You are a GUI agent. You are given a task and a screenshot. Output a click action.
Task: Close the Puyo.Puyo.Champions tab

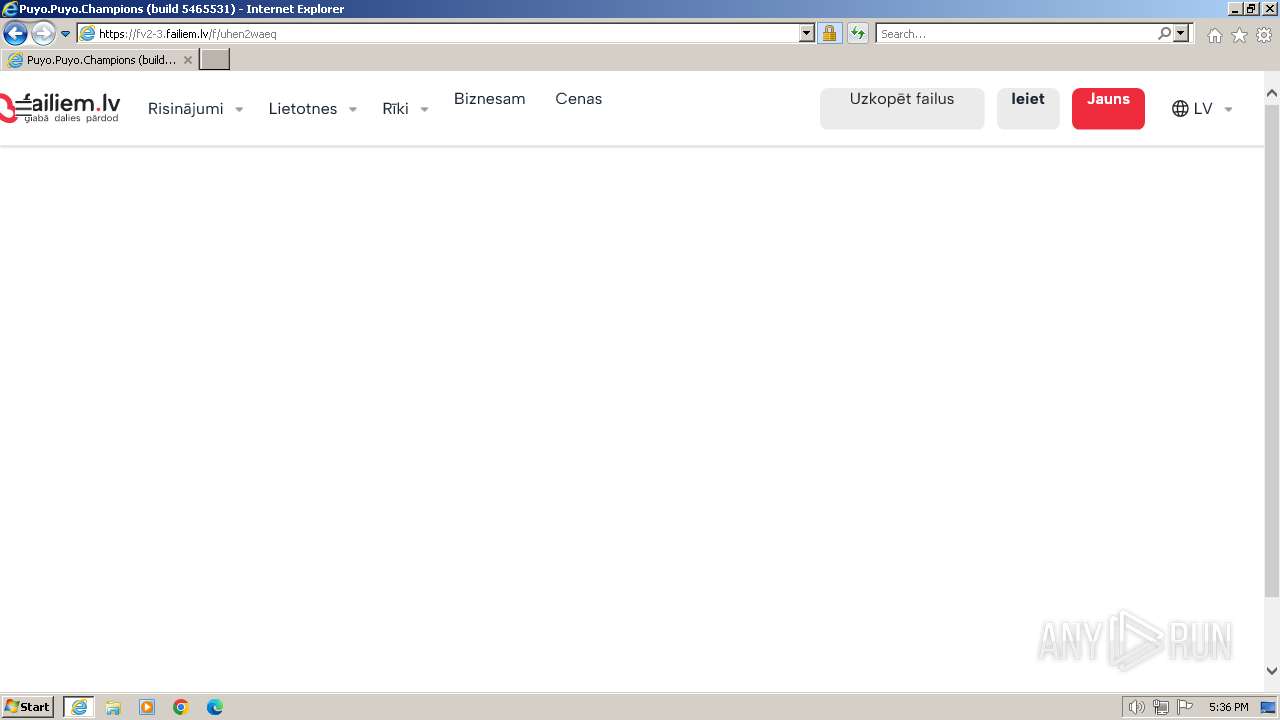click(187, 60)
